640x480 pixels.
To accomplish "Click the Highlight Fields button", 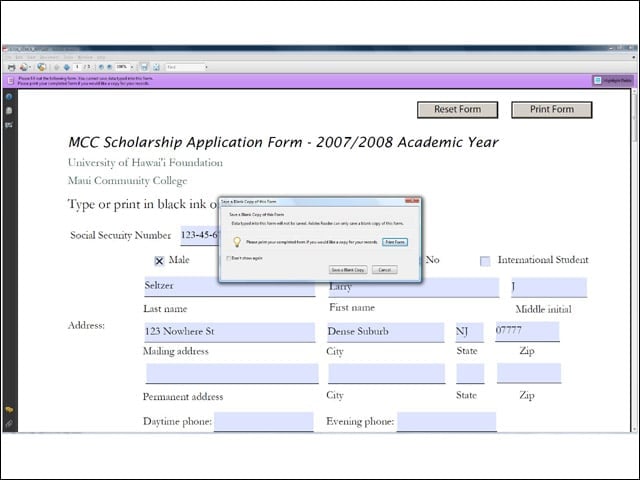I will (613, 81).
